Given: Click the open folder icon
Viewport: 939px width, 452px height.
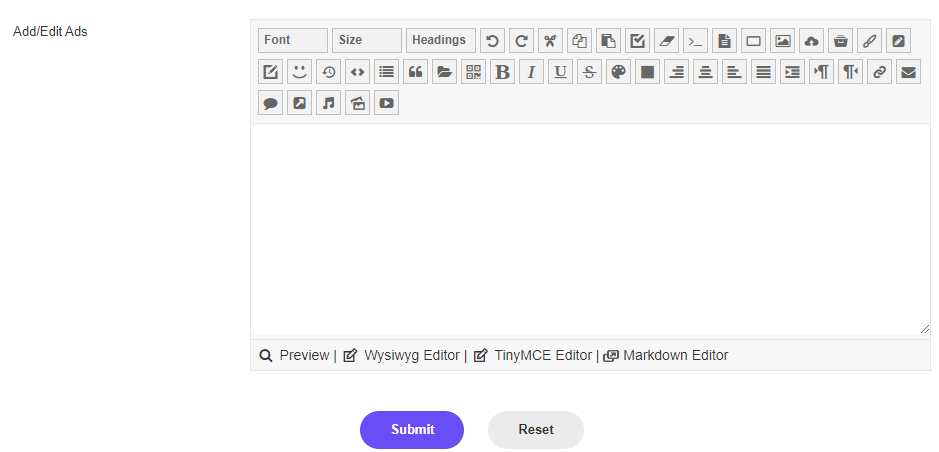Looking at the screenshot, I should click(445, 72).
